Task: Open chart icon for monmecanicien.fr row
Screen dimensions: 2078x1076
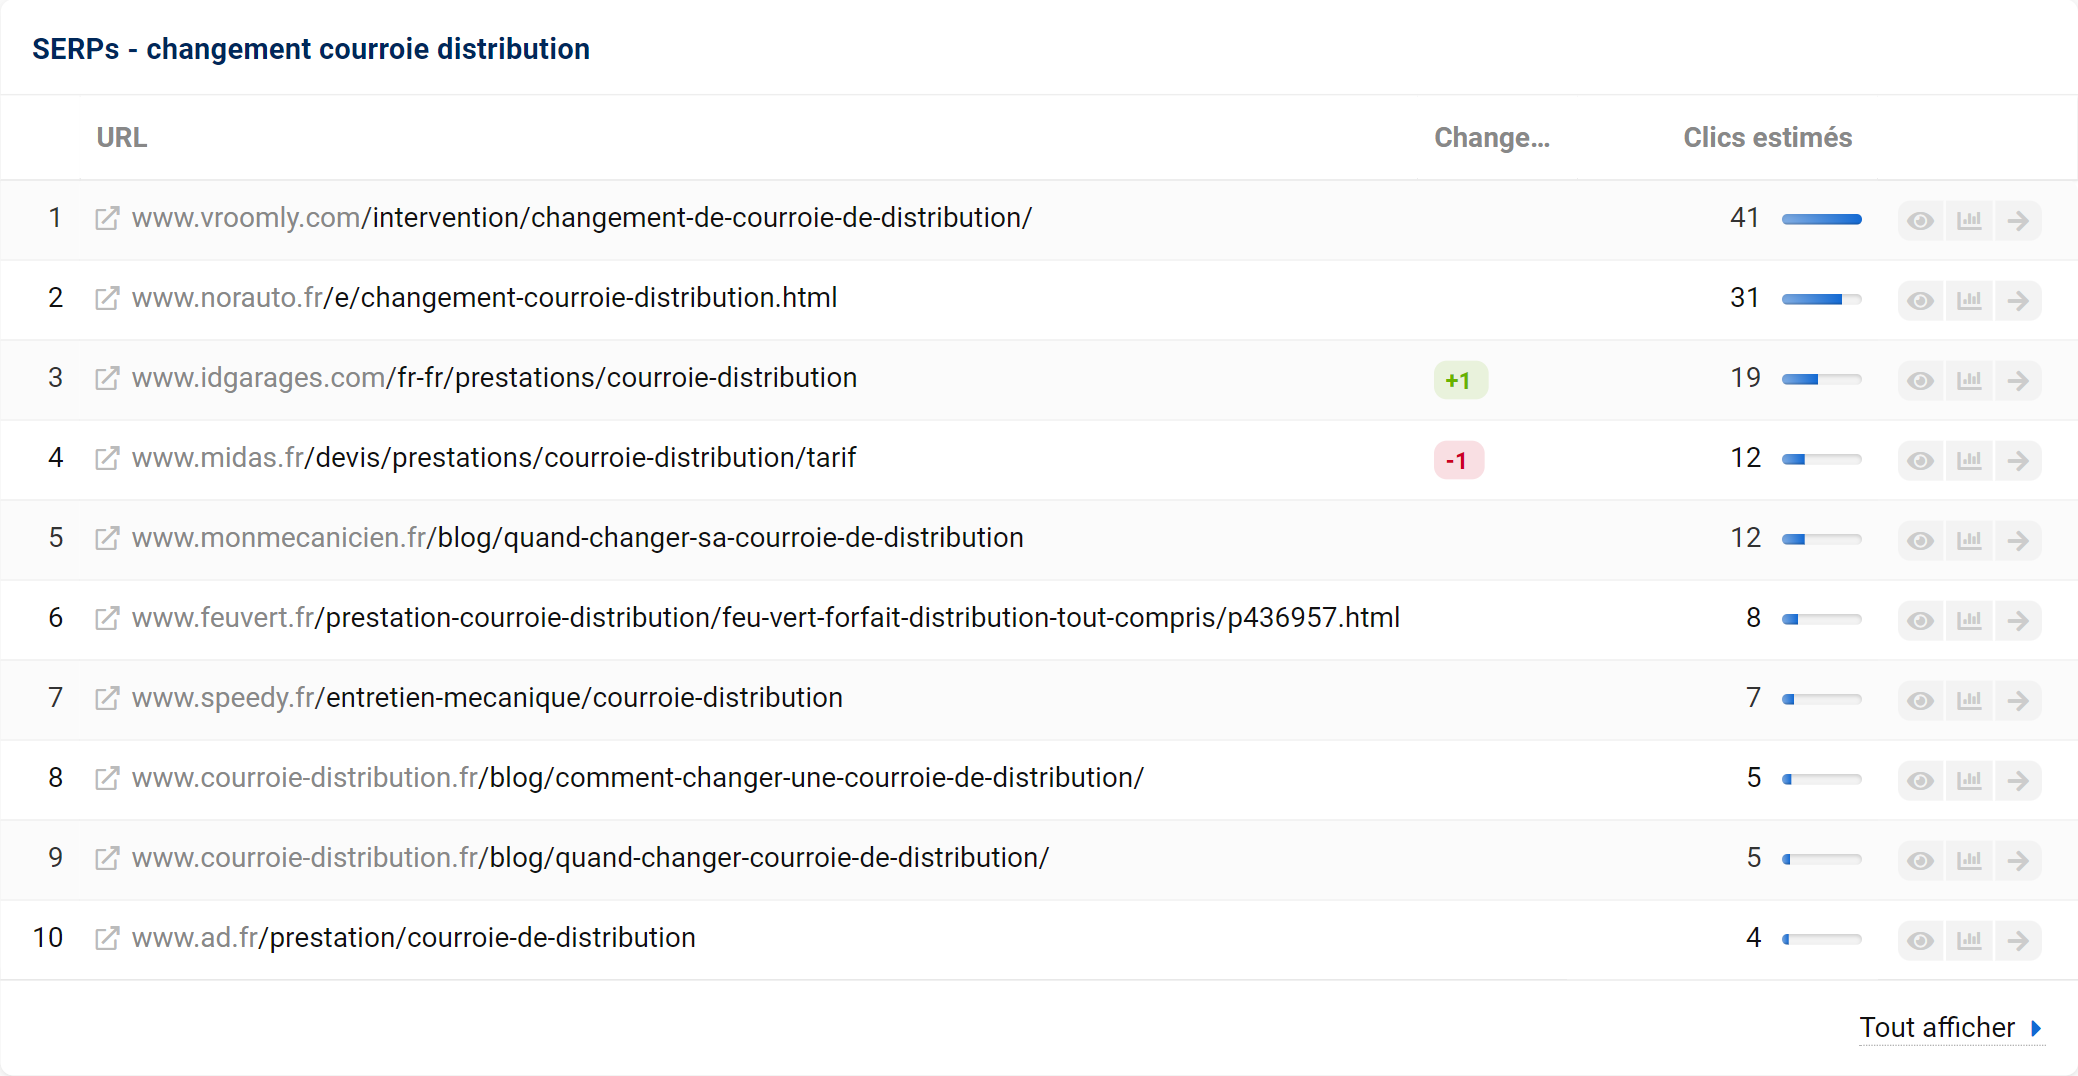Action: point(1969,540)
